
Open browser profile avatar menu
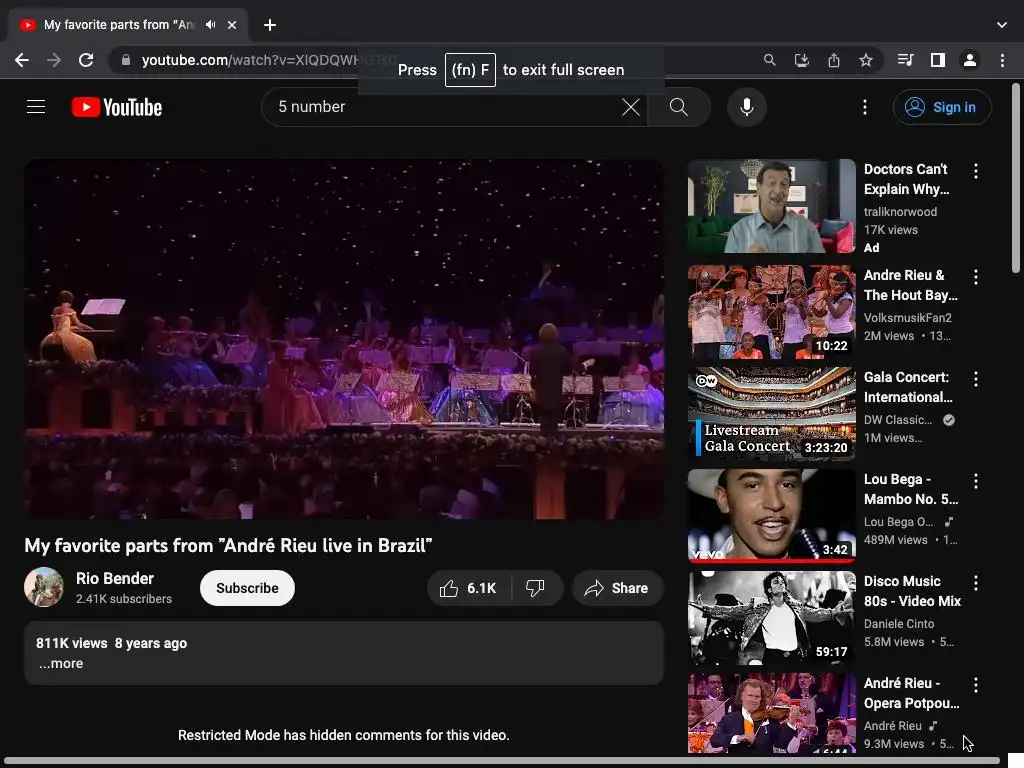click(x=970, y=60)
